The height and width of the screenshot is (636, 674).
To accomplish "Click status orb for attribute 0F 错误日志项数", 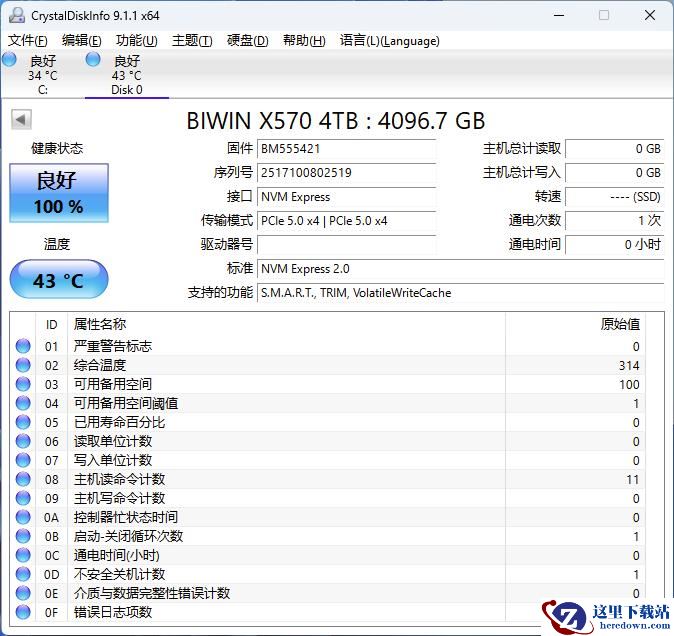I will 23,612.
